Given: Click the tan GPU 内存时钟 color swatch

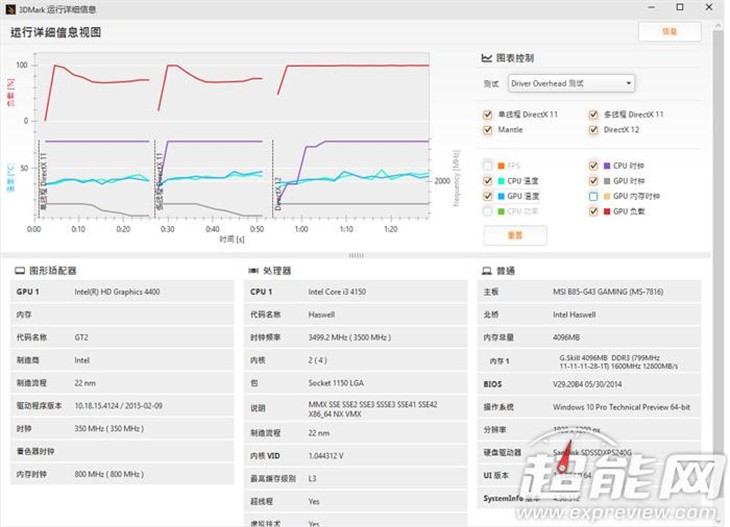Looking at the screenshot, I should tap(607, 196).
